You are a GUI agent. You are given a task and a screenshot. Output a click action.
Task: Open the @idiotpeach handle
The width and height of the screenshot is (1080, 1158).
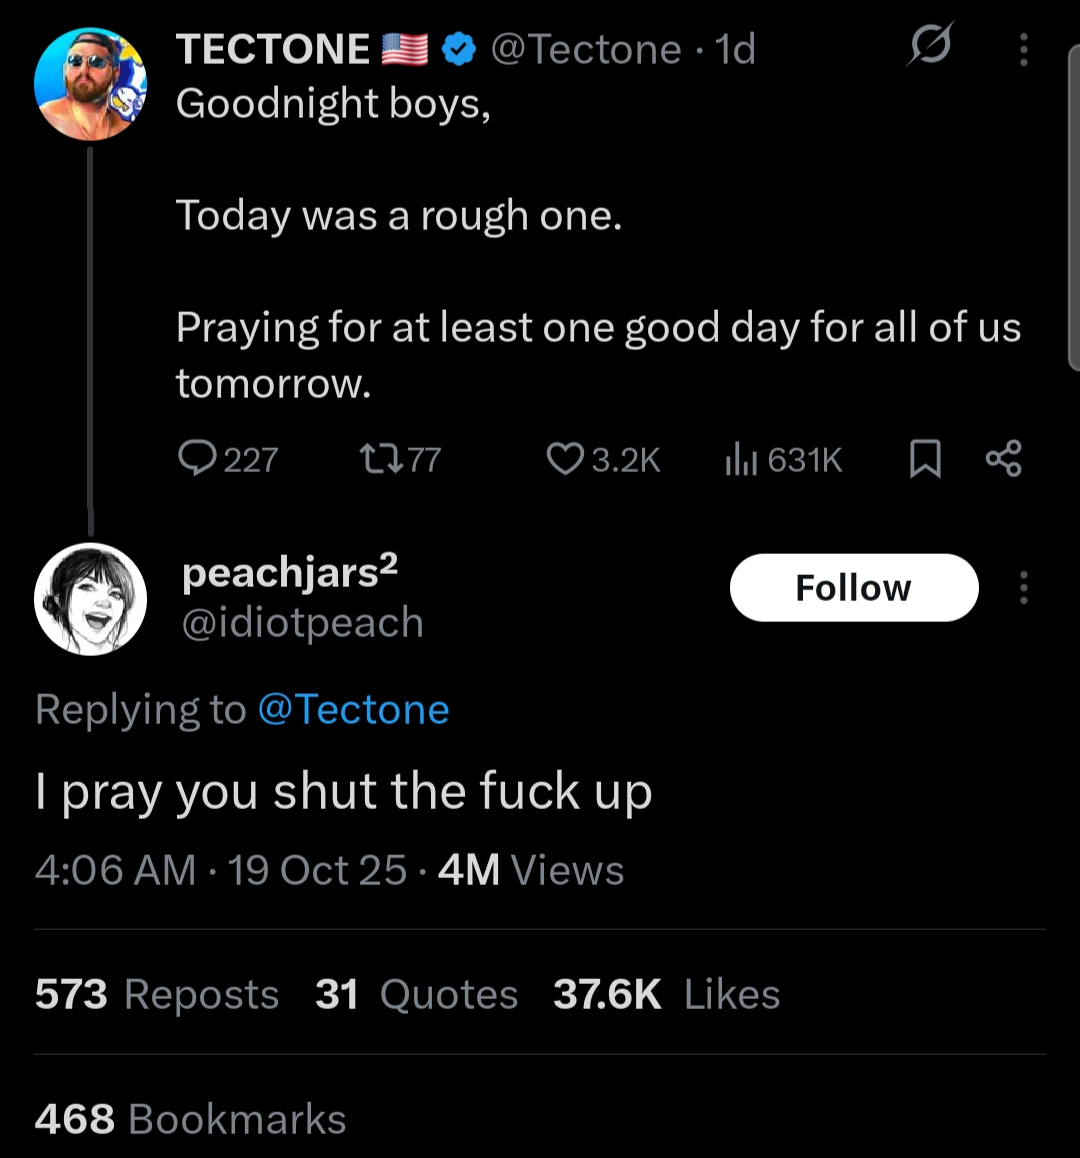click(x=302, y=622)
